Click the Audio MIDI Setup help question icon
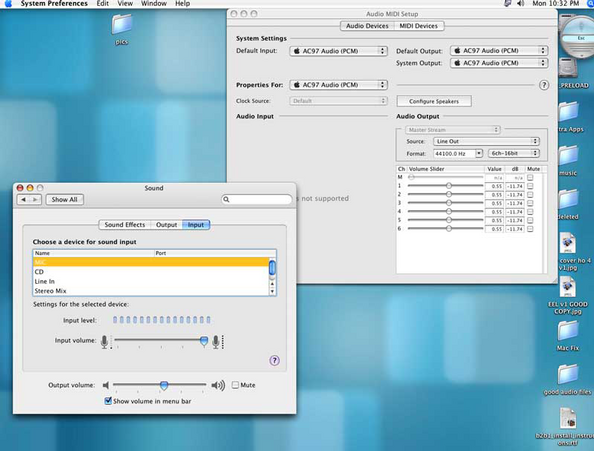Image resolution: width=594 pixels, height=451 pixels. [x=544, y=85]
